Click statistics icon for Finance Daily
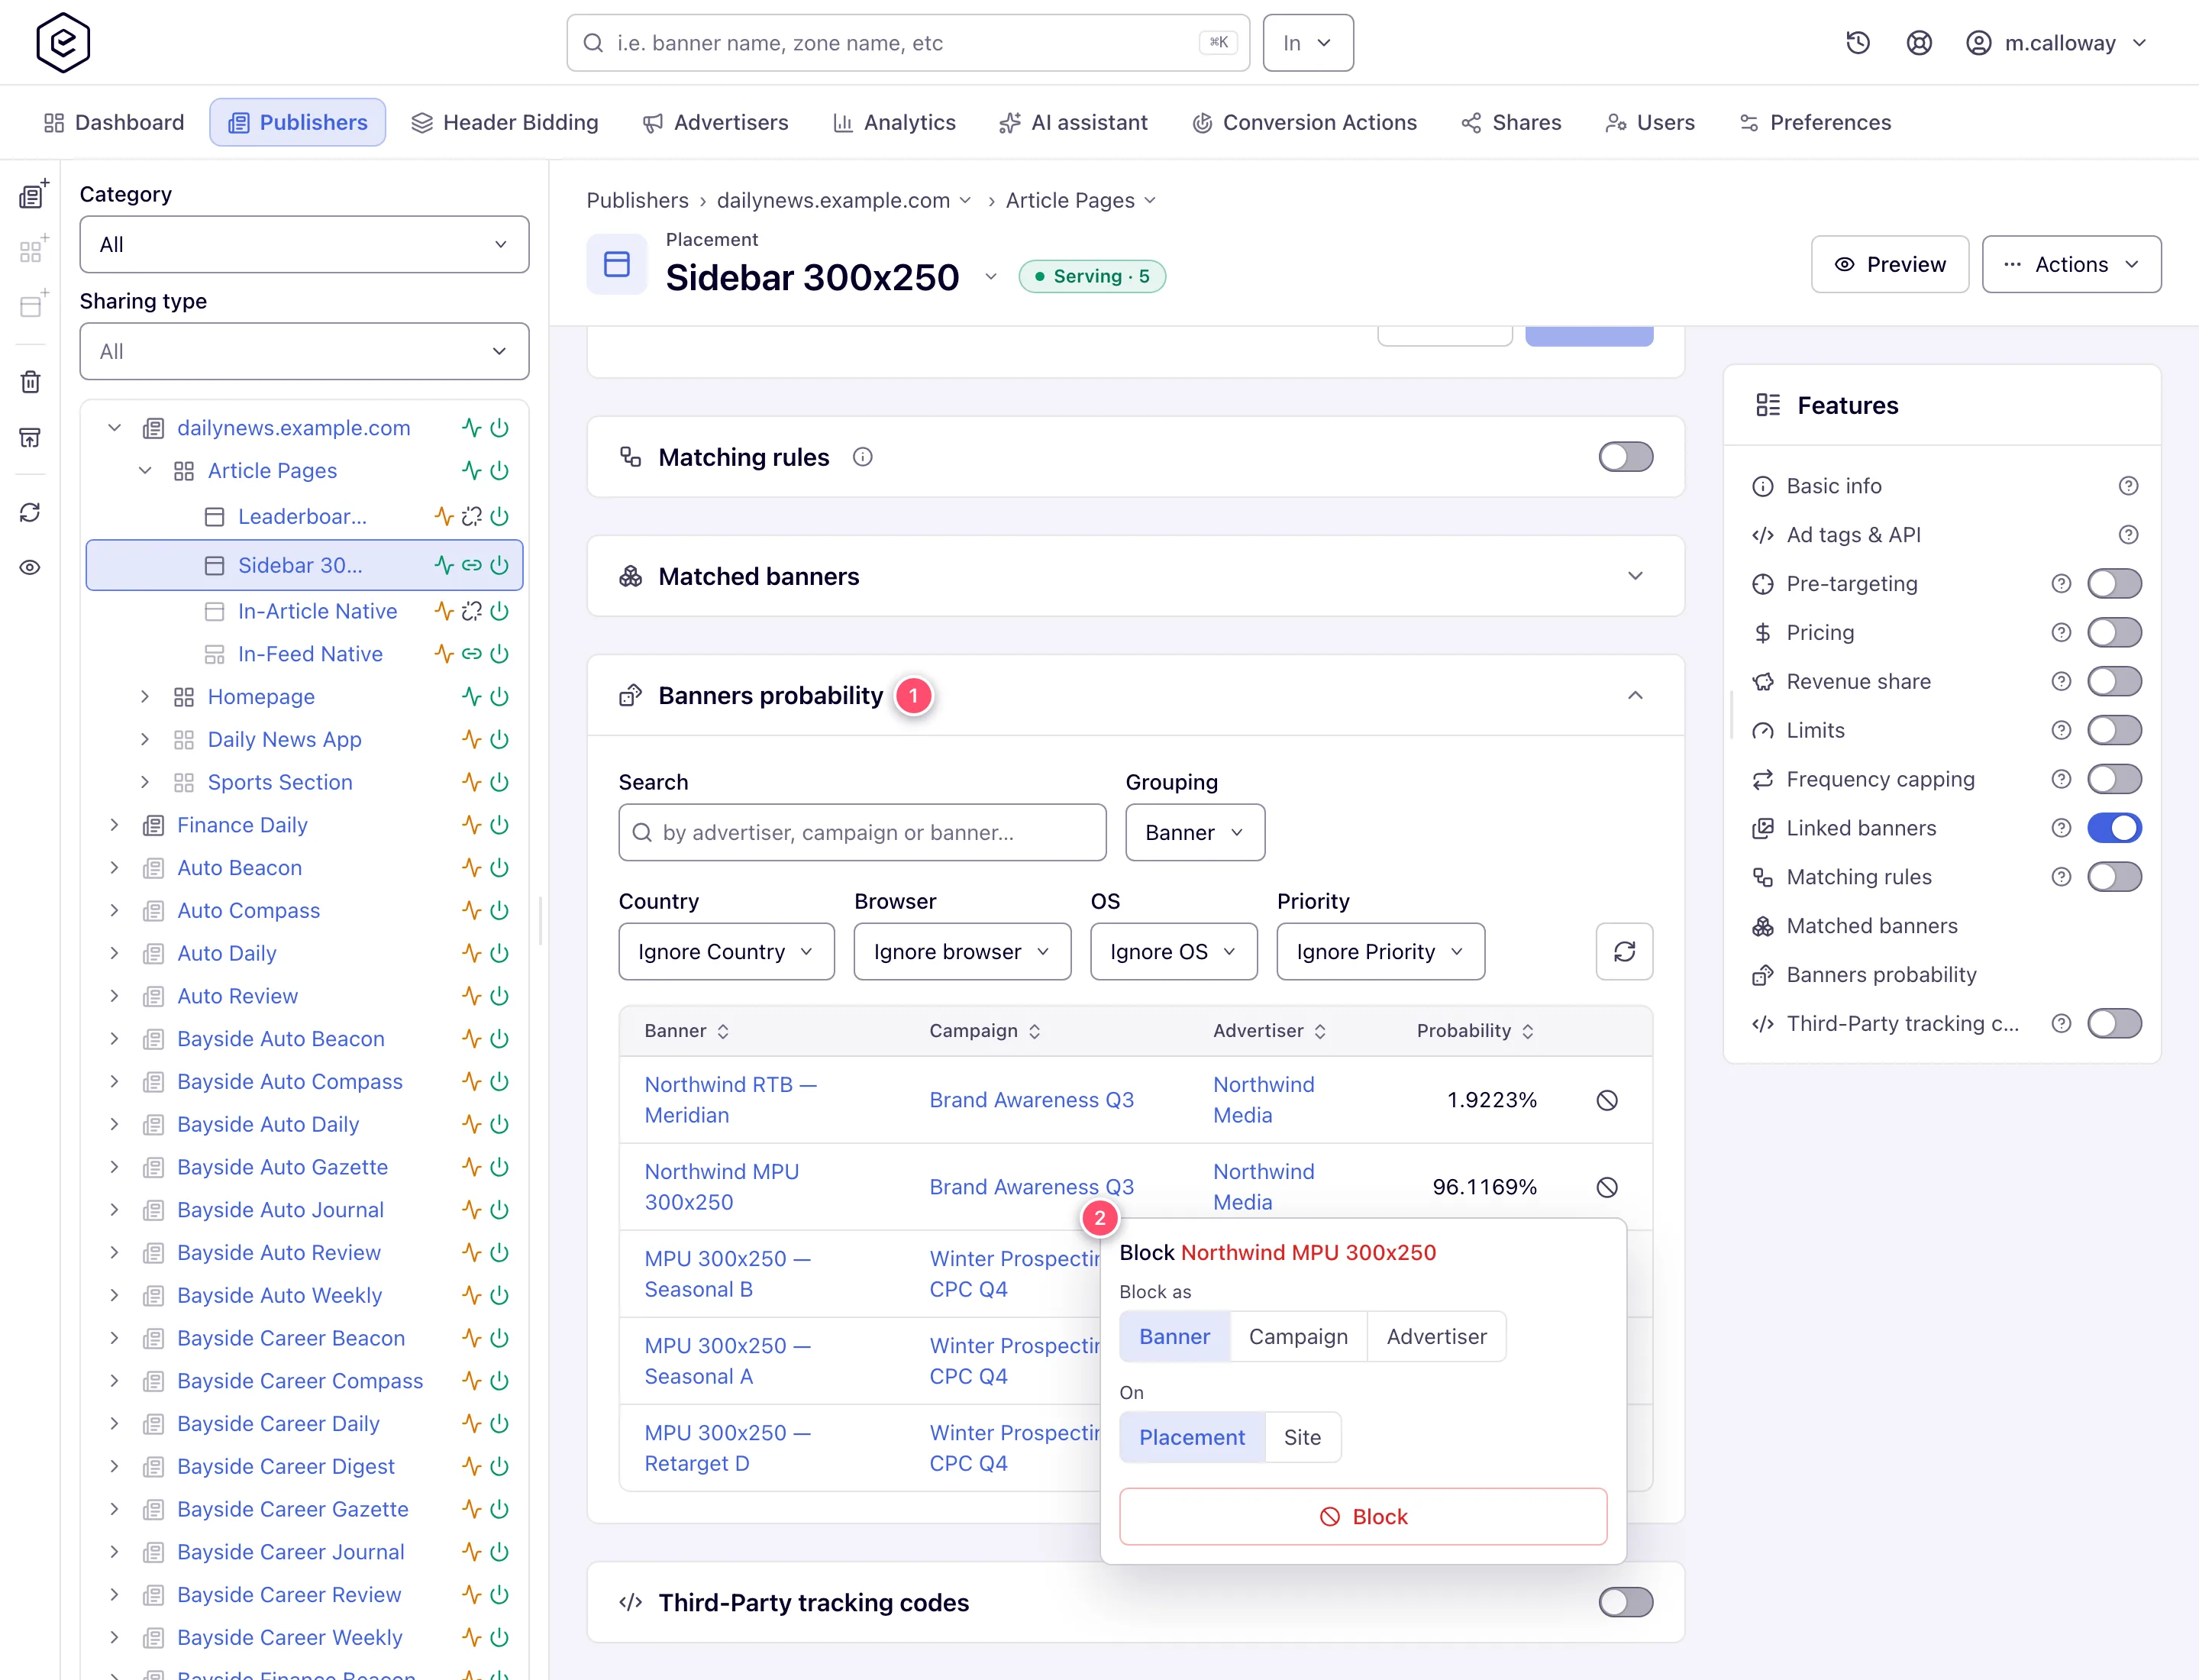The height and width of the screenshot is (1680, 2199). (471, 825)
